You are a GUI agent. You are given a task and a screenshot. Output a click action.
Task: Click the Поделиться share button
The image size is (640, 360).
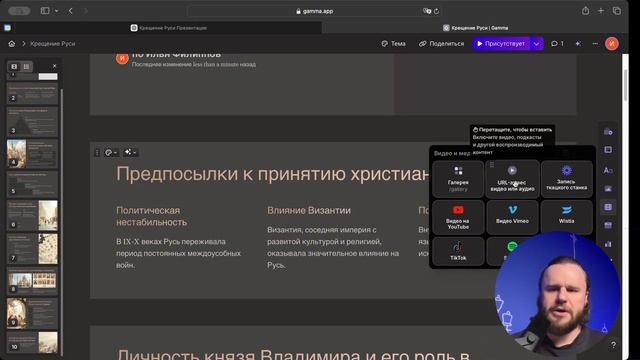(x=442, y=44)
